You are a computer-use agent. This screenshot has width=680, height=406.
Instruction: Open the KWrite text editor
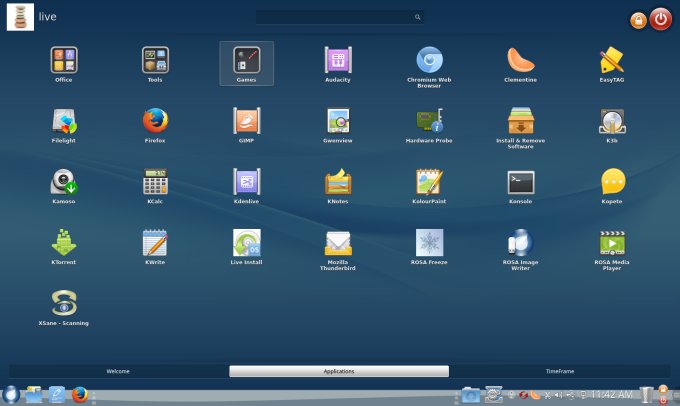click(155, 246)
